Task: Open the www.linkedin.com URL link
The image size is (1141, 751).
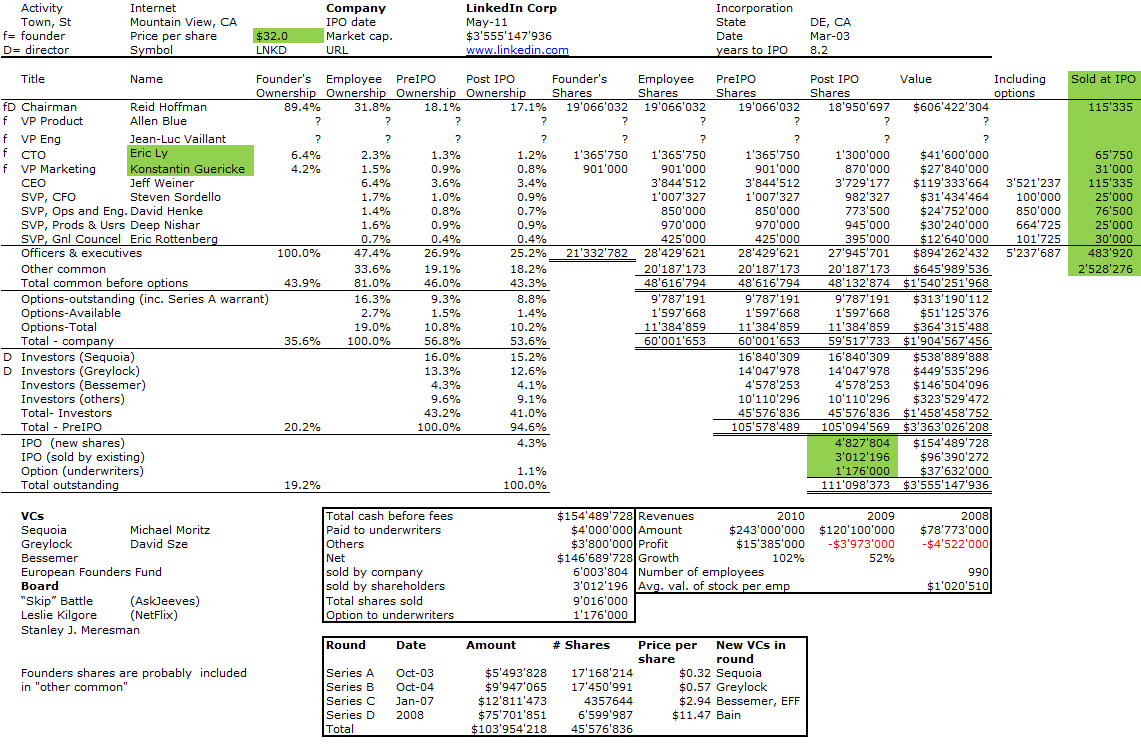Action: pyautogui.click(x=517, y=50)
